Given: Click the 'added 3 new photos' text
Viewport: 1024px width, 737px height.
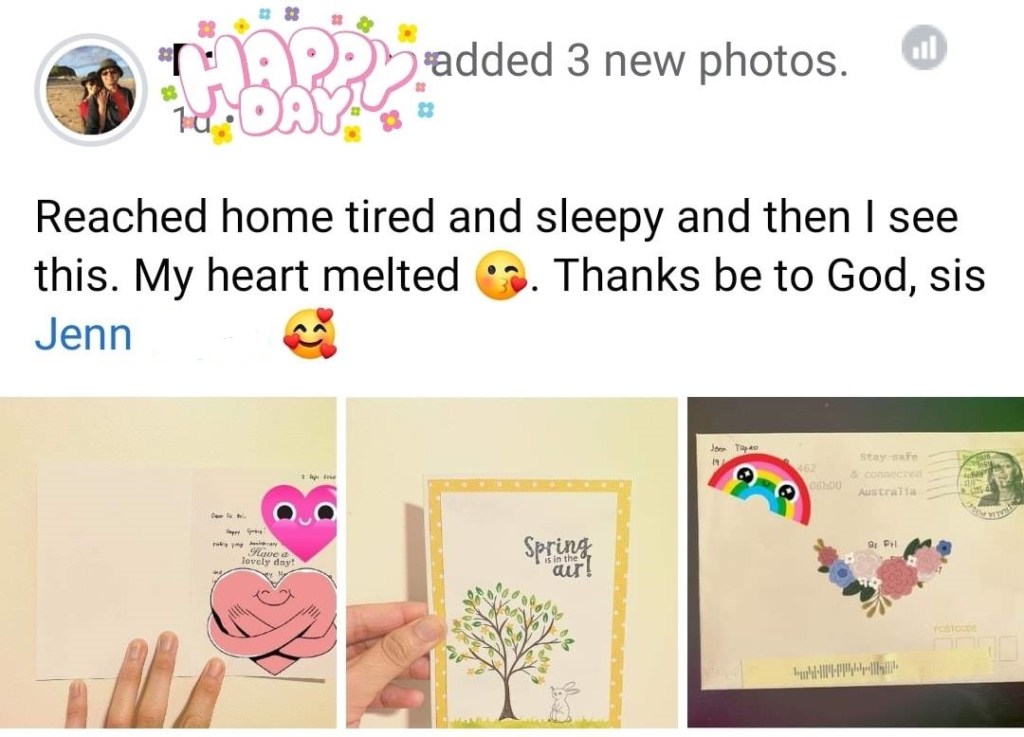Looking at the screenshot, I should pos(641,60).
